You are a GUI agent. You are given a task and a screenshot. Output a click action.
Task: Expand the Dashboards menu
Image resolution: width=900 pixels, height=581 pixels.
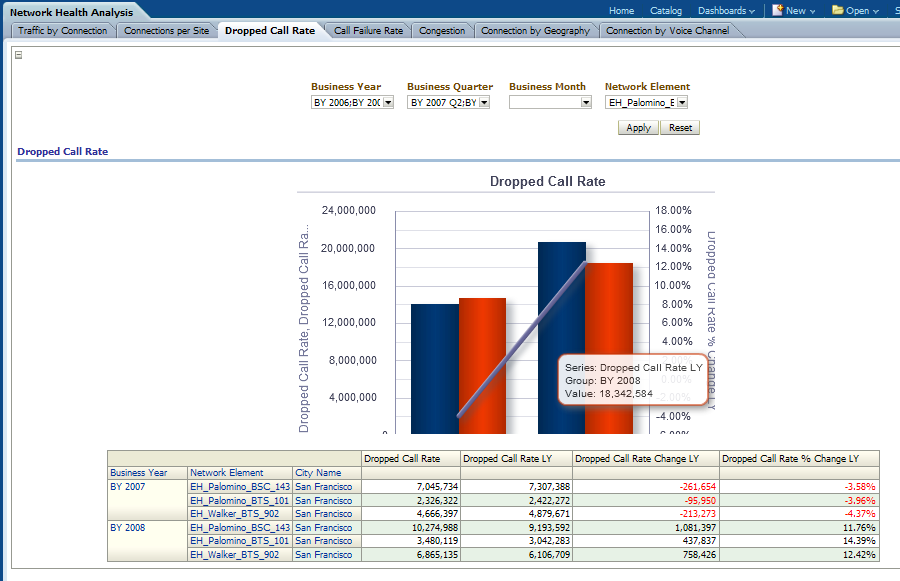(x=726, y=11)
